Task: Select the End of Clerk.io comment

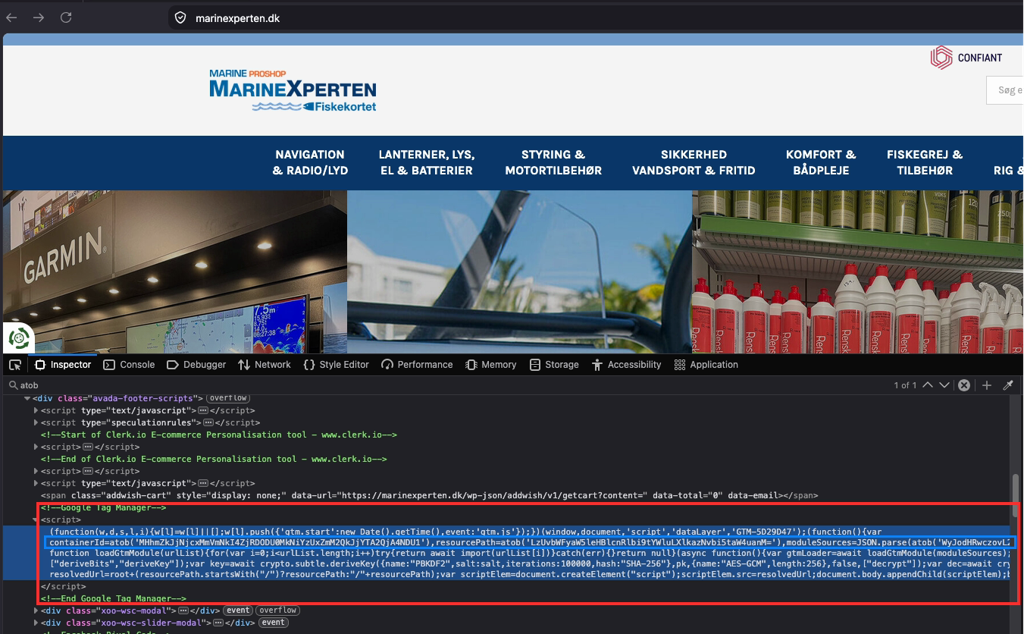Action: click(214, 459)
